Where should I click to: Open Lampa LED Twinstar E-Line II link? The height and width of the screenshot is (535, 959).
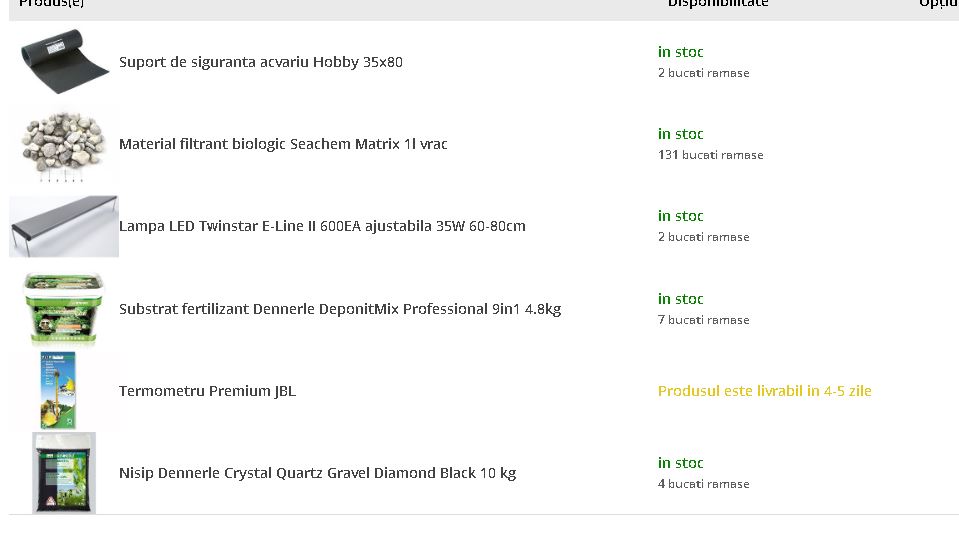tap(322, 226)
